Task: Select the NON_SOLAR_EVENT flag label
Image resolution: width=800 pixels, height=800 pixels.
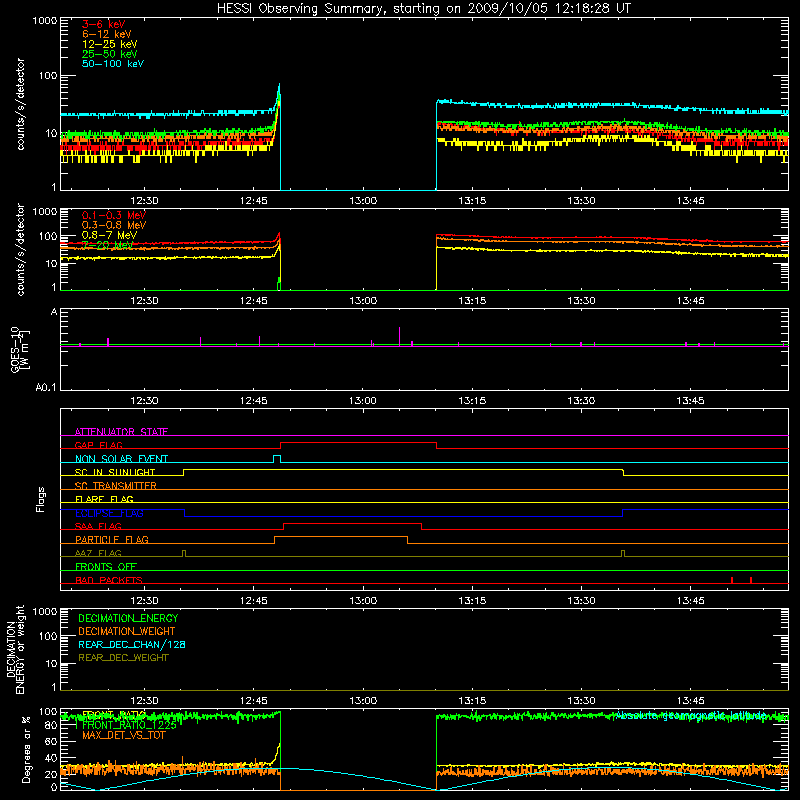Action: (x=121, y=459)
